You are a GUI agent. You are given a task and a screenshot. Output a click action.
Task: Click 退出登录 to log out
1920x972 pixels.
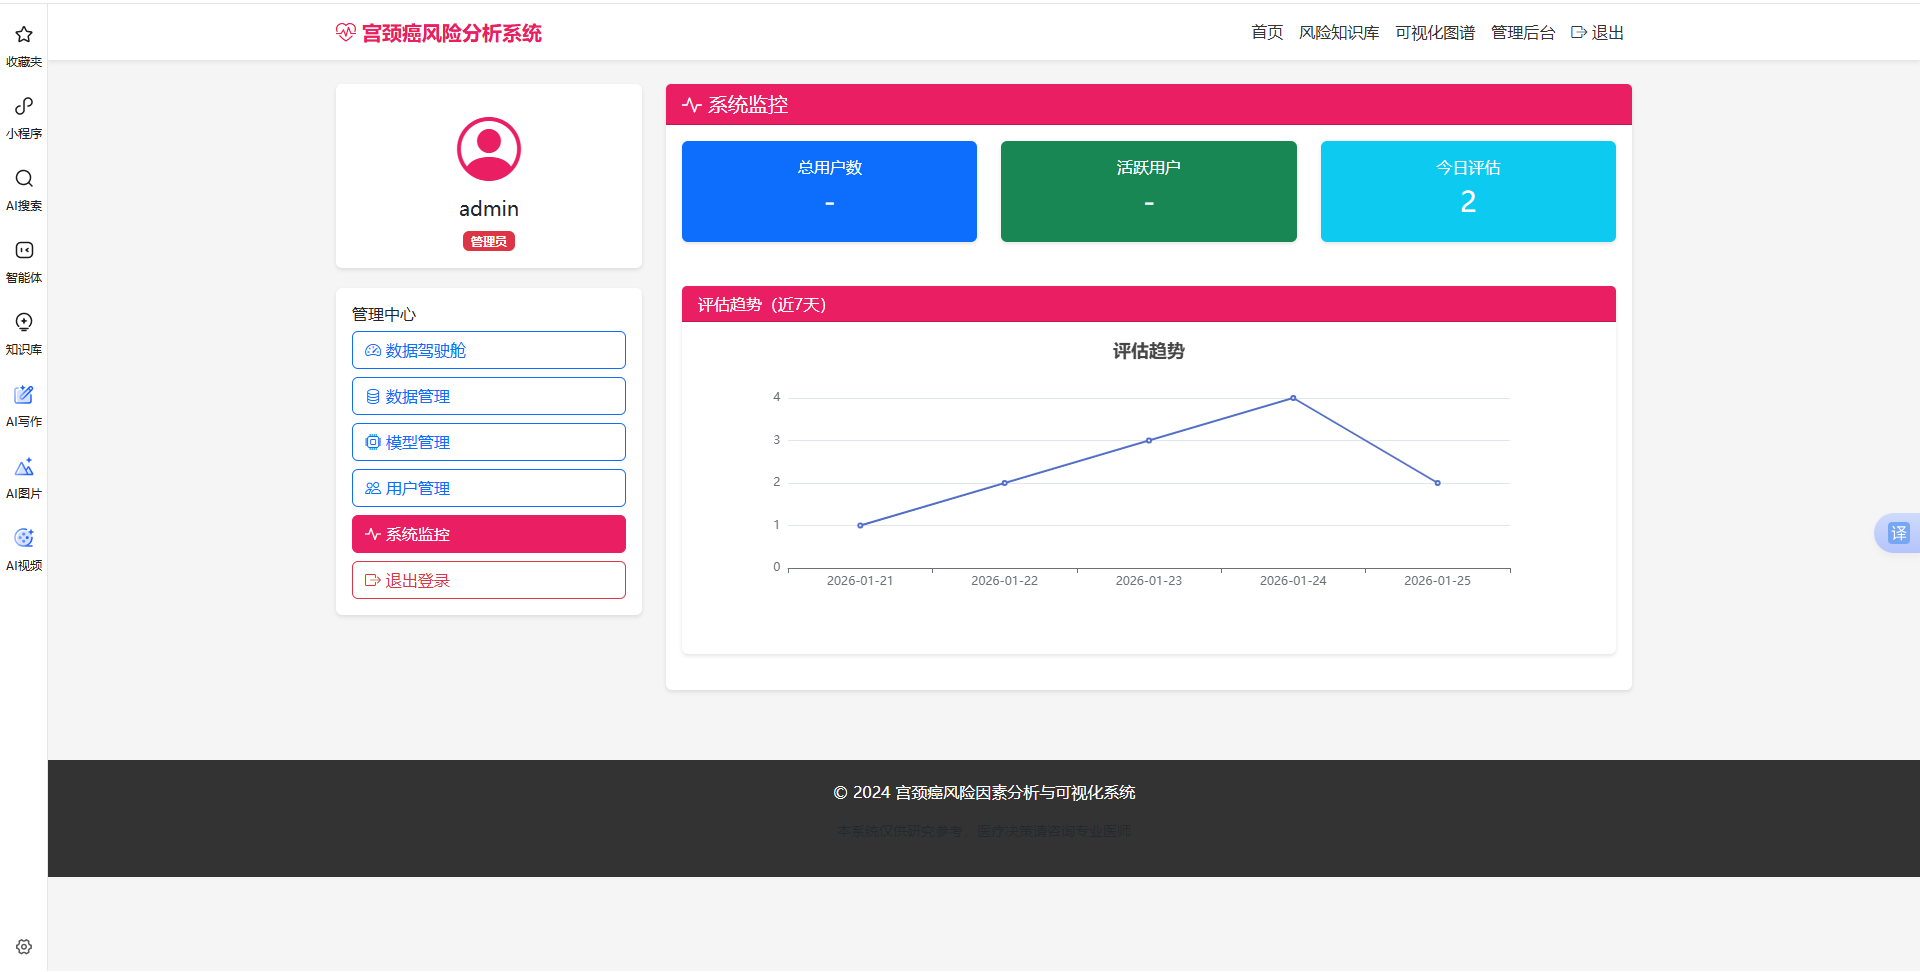coord(488,579)
